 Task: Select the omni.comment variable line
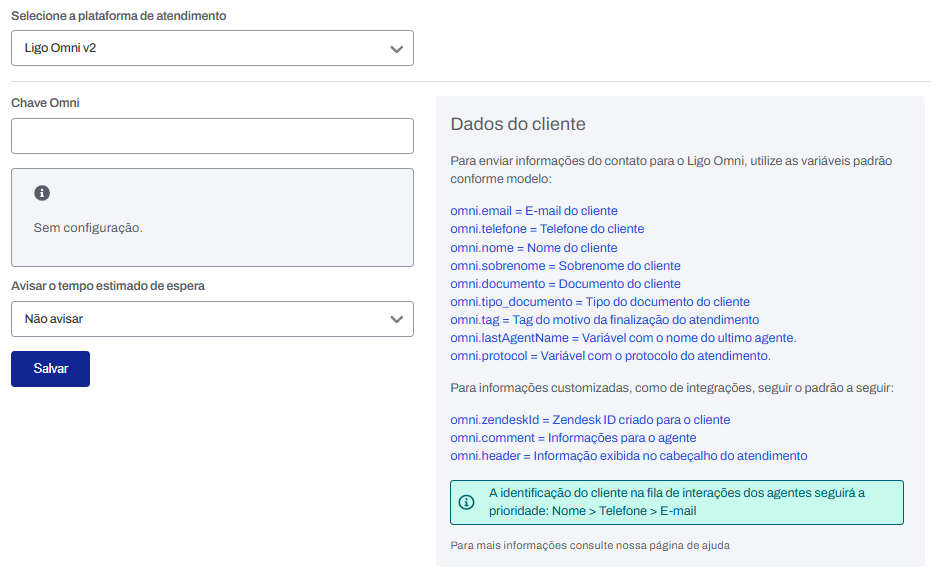573,438
